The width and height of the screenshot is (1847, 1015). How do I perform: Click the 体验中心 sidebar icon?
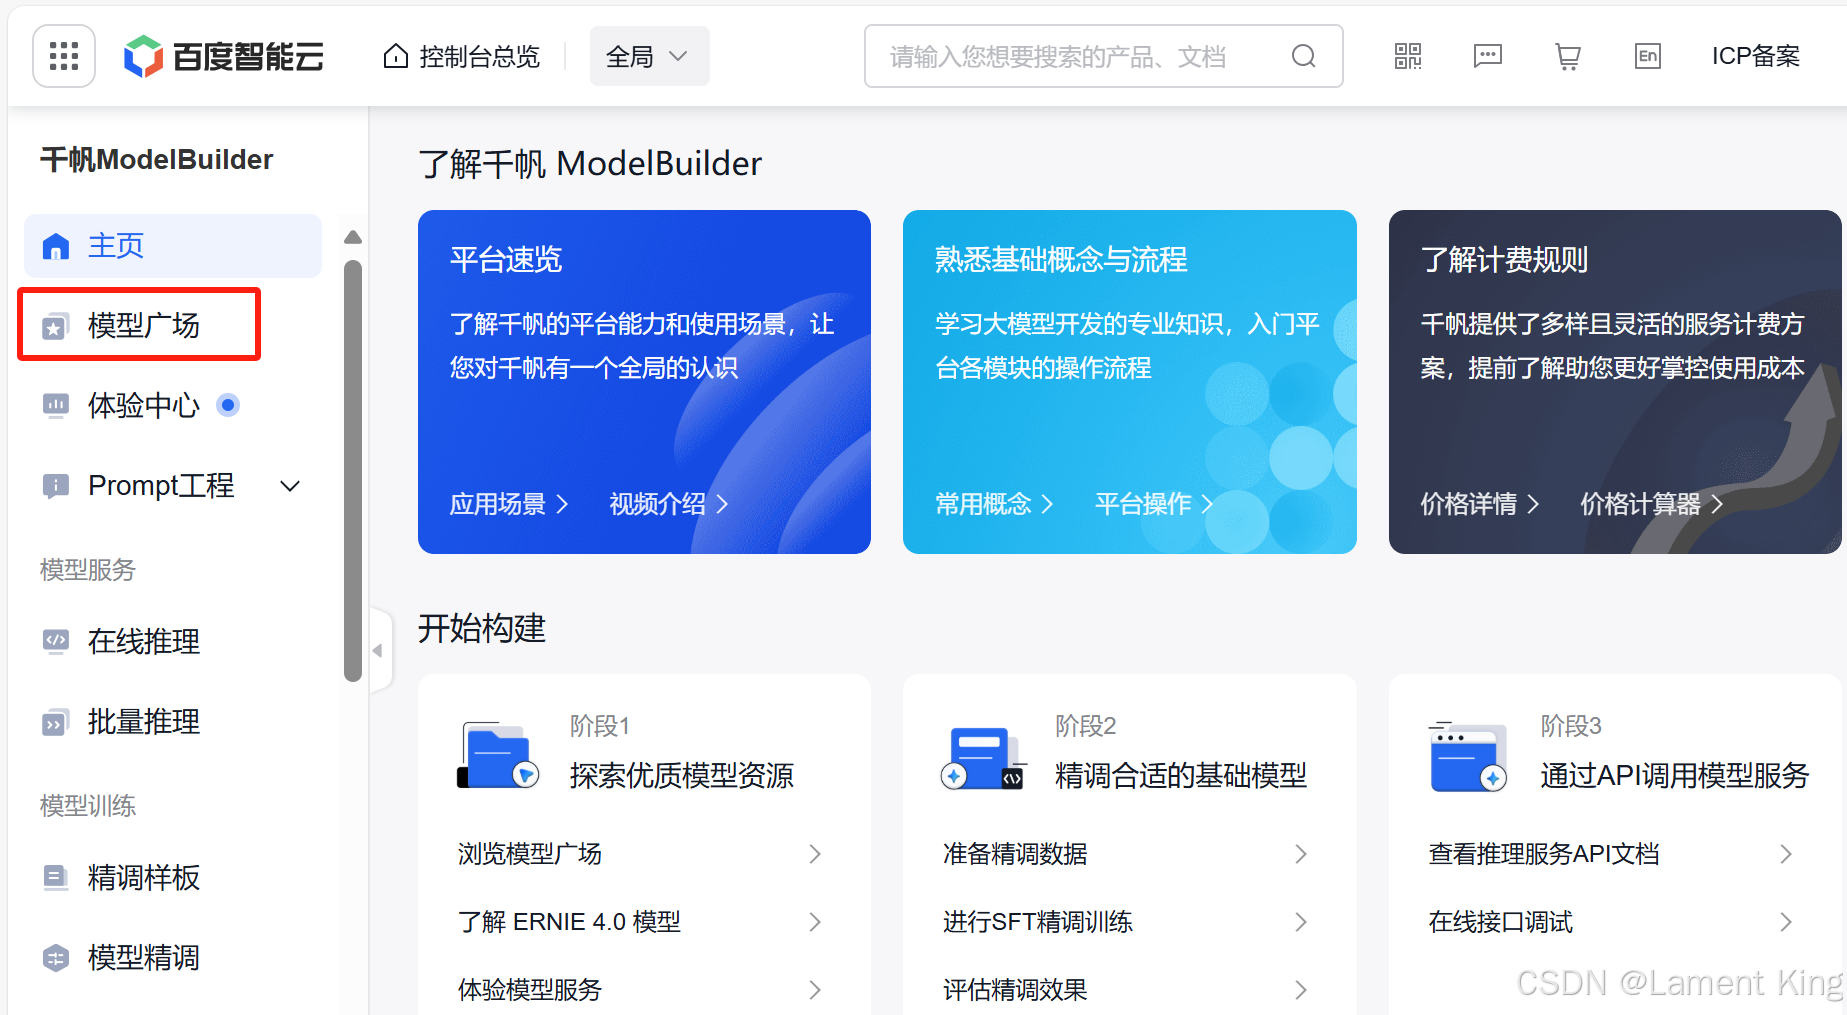[55, 405]
